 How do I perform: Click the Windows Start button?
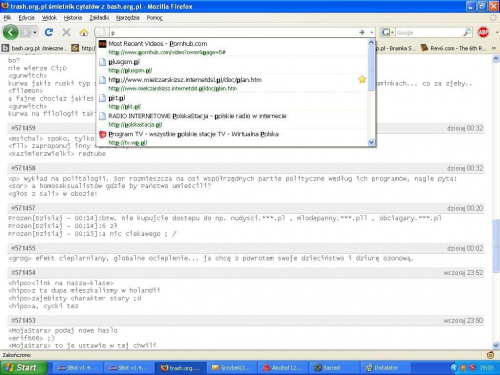(23, 368)
